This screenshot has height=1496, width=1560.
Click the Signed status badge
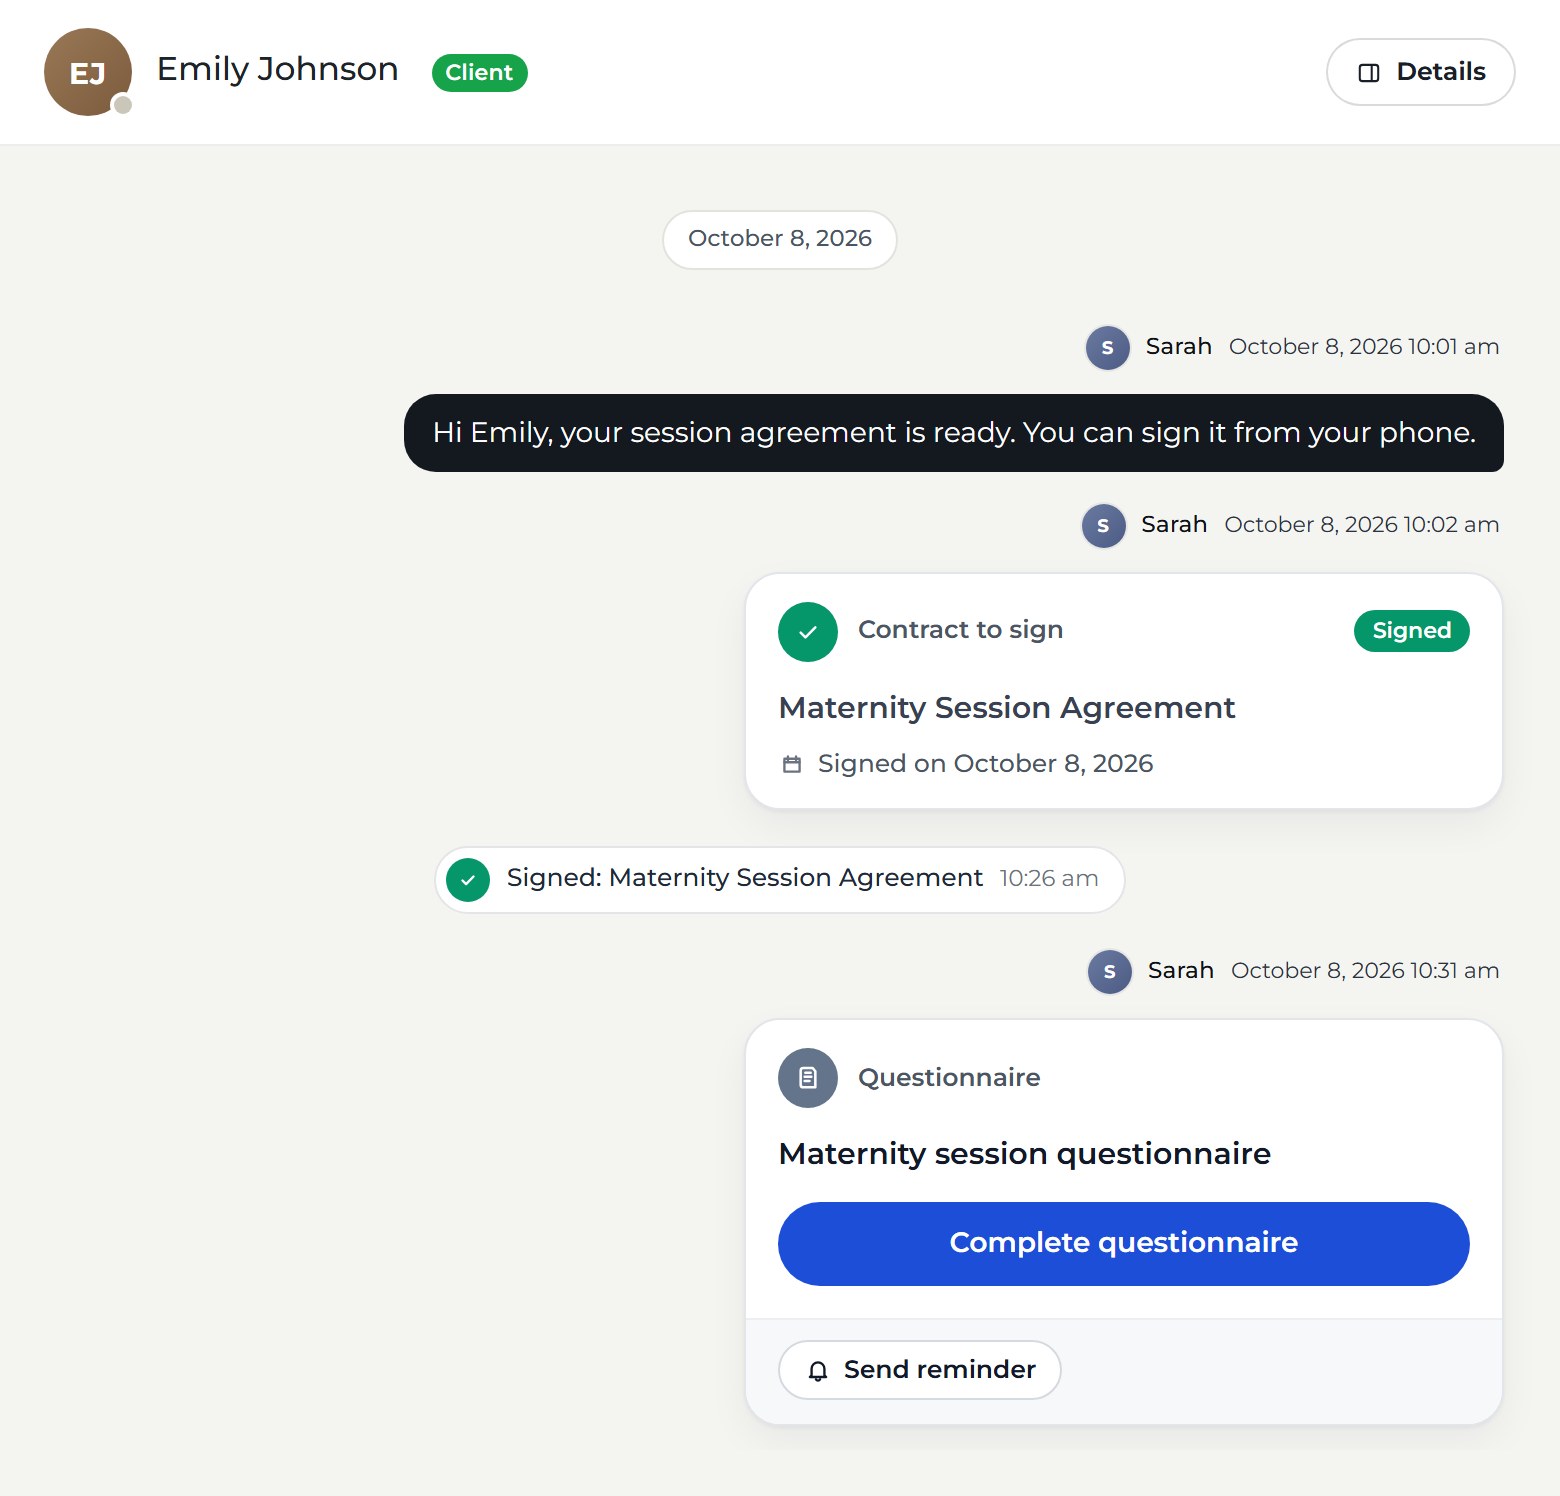click(1412, 631)
